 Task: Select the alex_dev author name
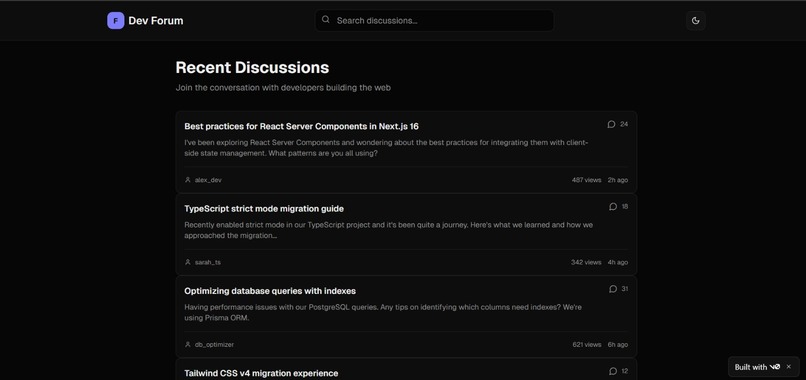208,180
